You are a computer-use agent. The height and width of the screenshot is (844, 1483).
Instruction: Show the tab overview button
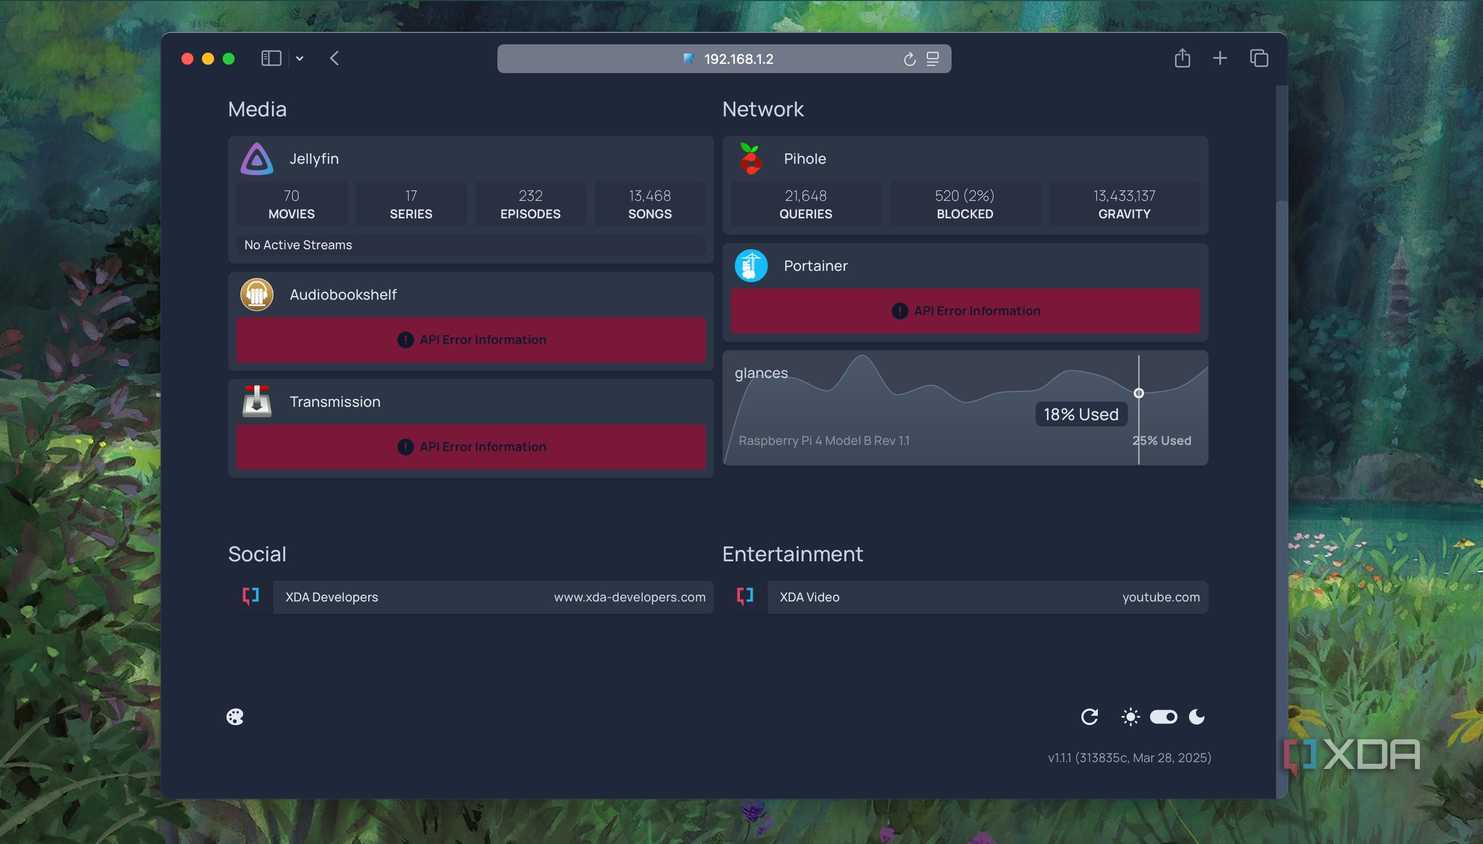tap(1259, 58)
